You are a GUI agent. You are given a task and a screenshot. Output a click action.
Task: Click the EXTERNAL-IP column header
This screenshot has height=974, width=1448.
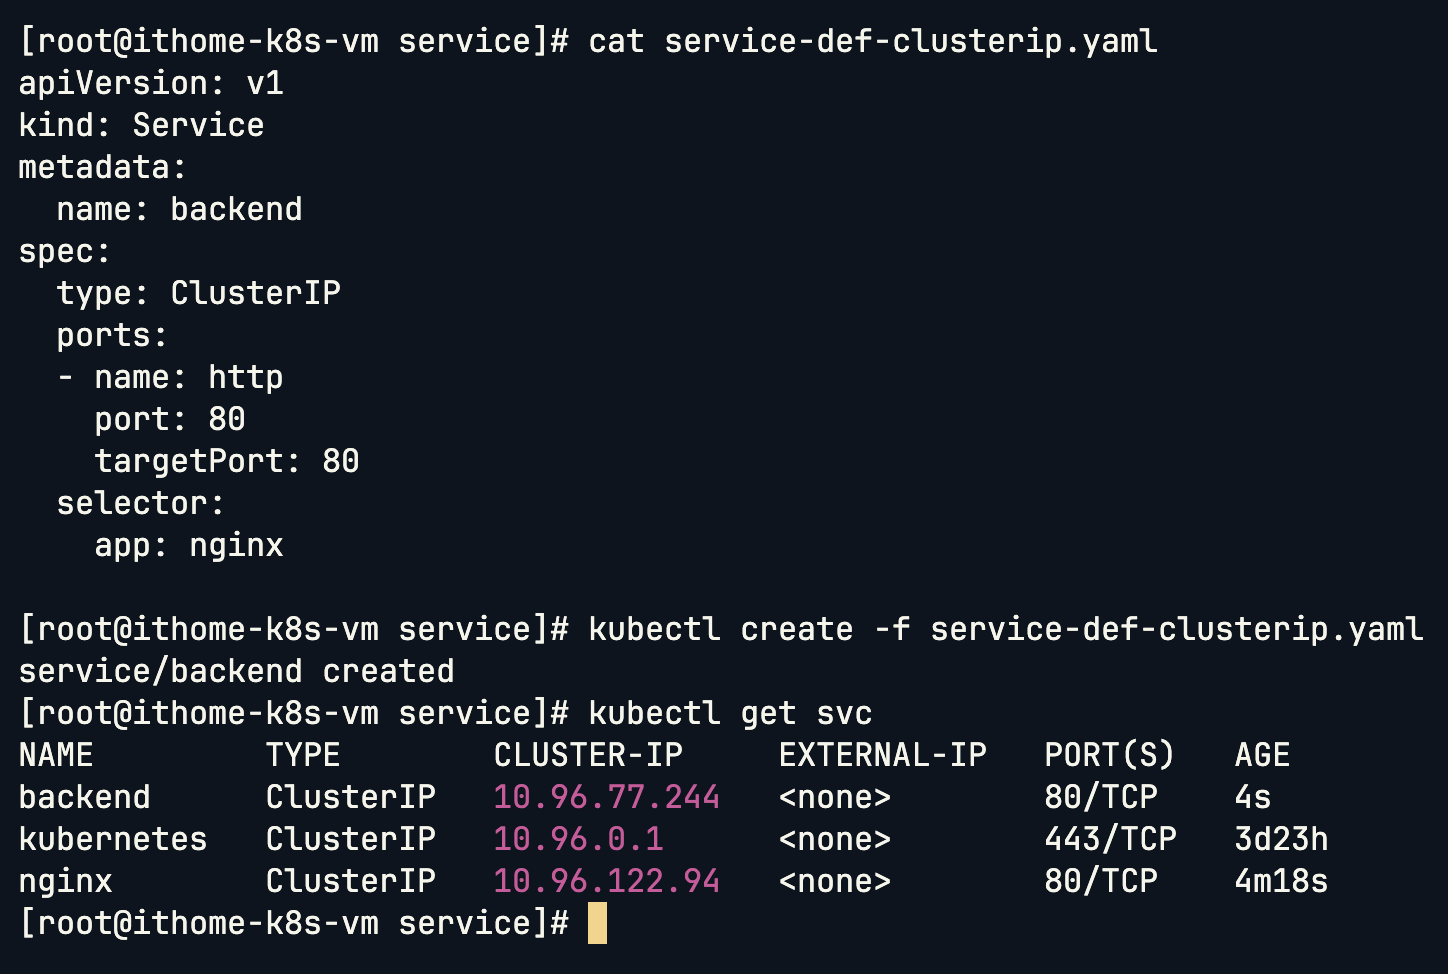(882, 755)
